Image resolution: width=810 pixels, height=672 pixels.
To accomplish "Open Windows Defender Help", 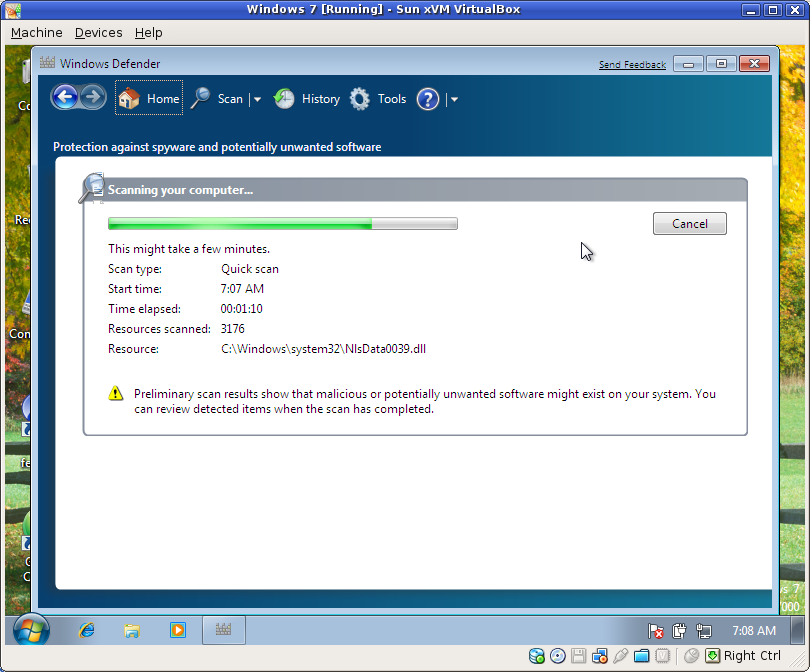I will (x=427, y=98).
